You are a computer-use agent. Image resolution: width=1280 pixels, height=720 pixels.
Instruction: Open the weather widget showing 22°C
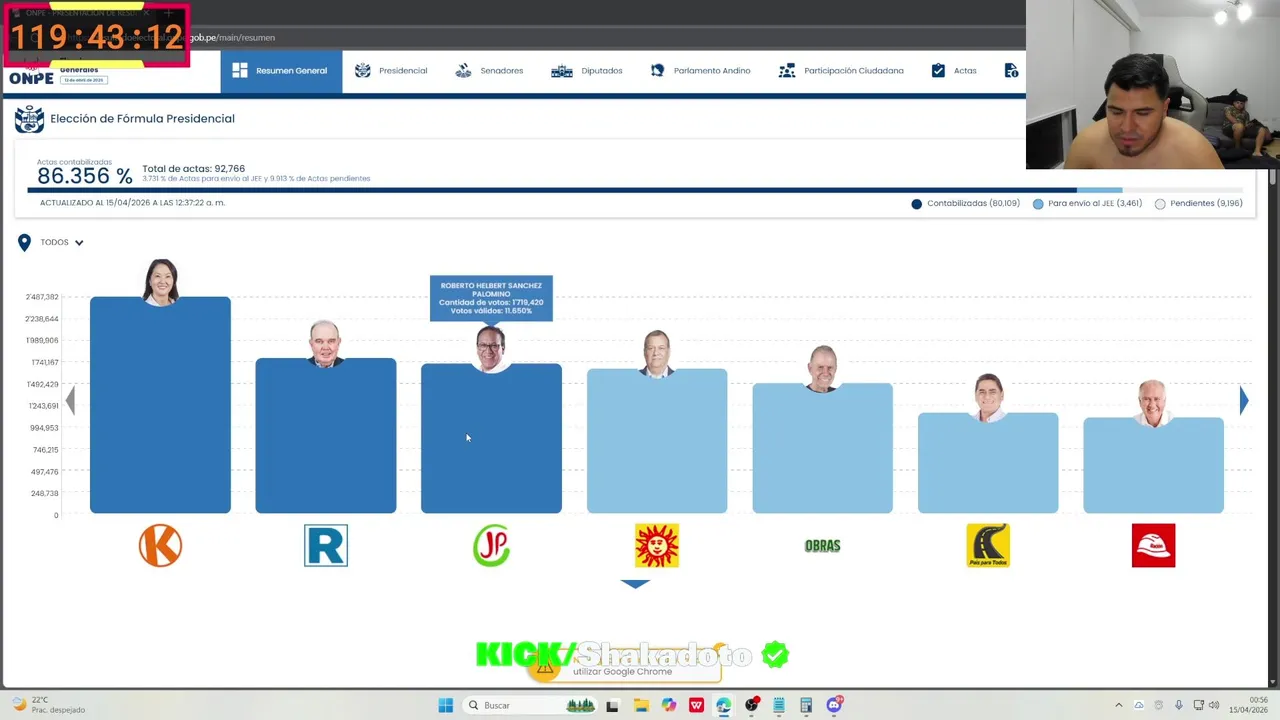pos(46,705)
